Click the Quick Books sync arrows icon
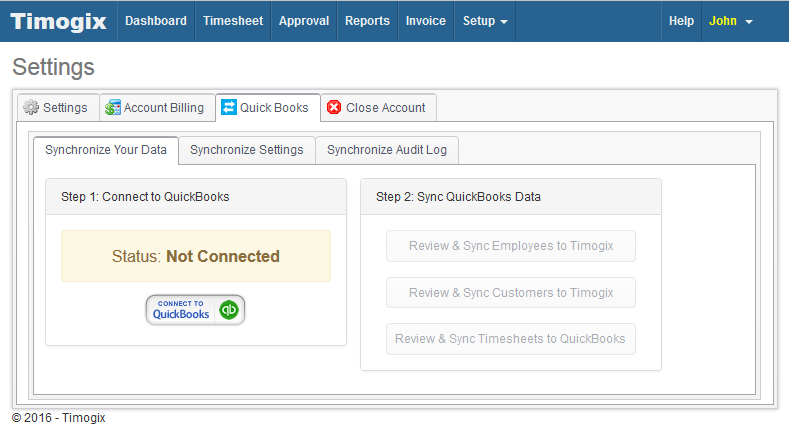Image resolution: width=789 pixels, height=429 pixels. [x=229, y=107]
